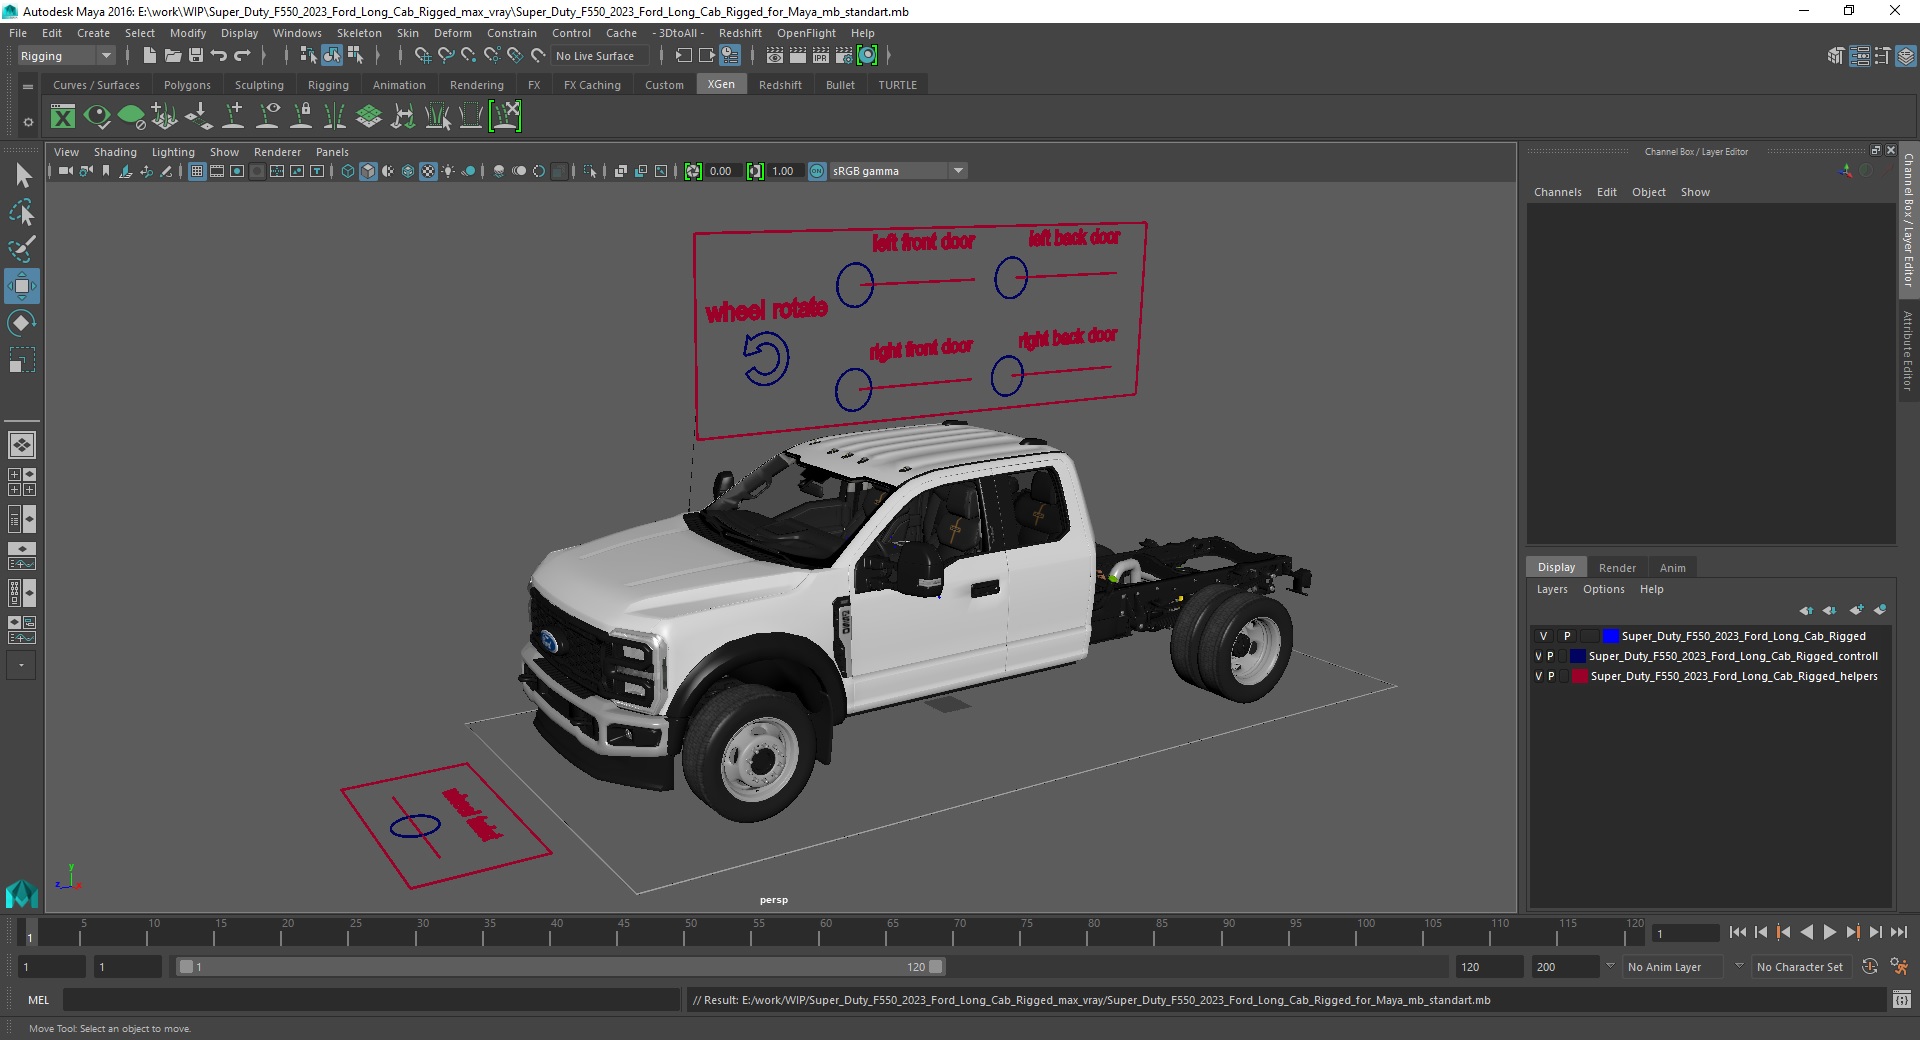Open a scene with folder icon

pos(172,56)
